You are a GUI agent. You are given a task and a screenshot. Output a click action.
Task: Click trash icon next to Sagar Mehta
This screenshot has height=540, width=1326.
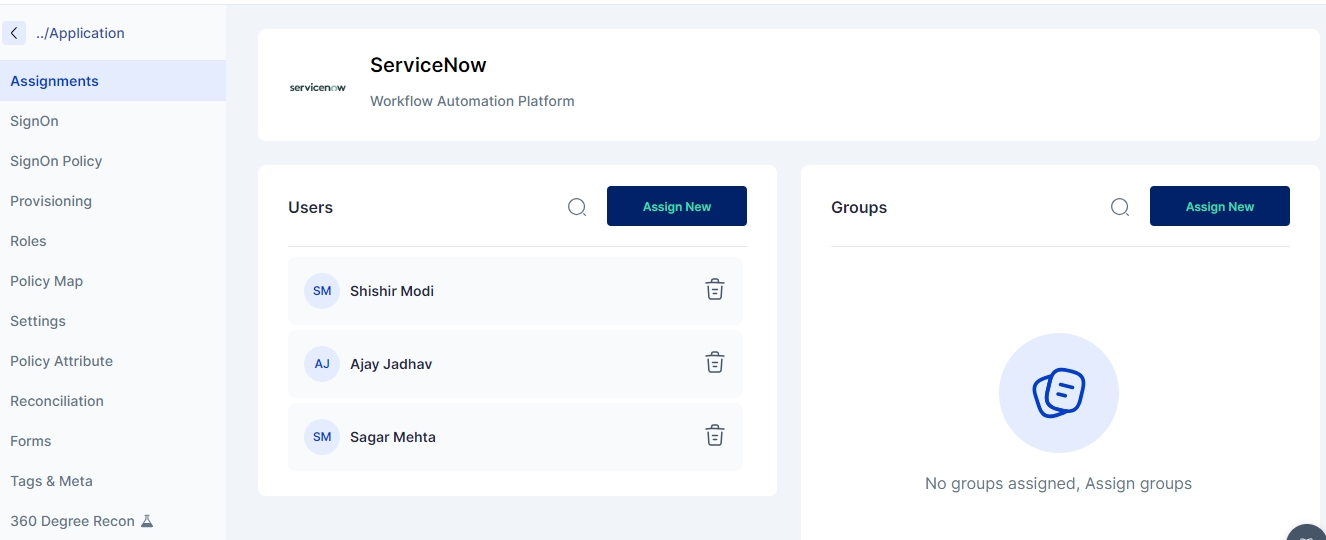coord(714,436)
